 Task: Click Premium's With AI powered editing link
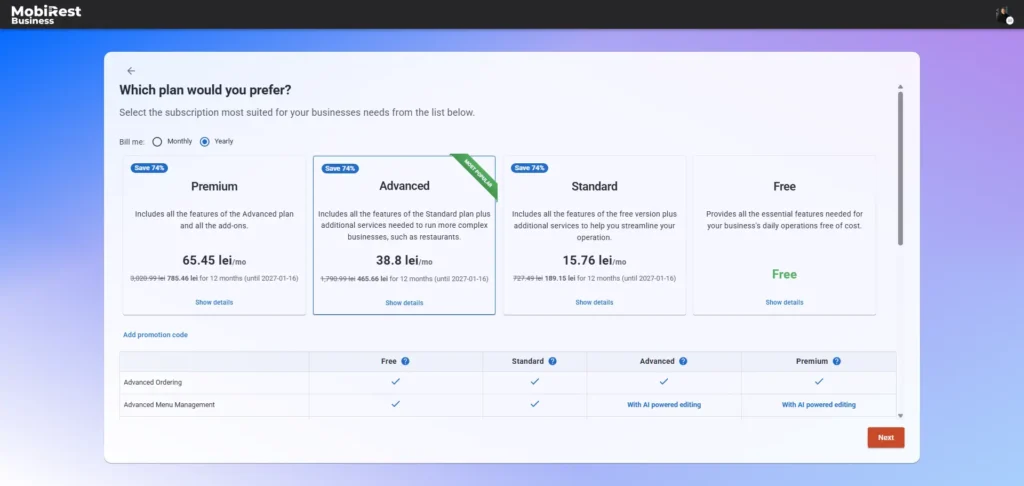coord(818,404)
